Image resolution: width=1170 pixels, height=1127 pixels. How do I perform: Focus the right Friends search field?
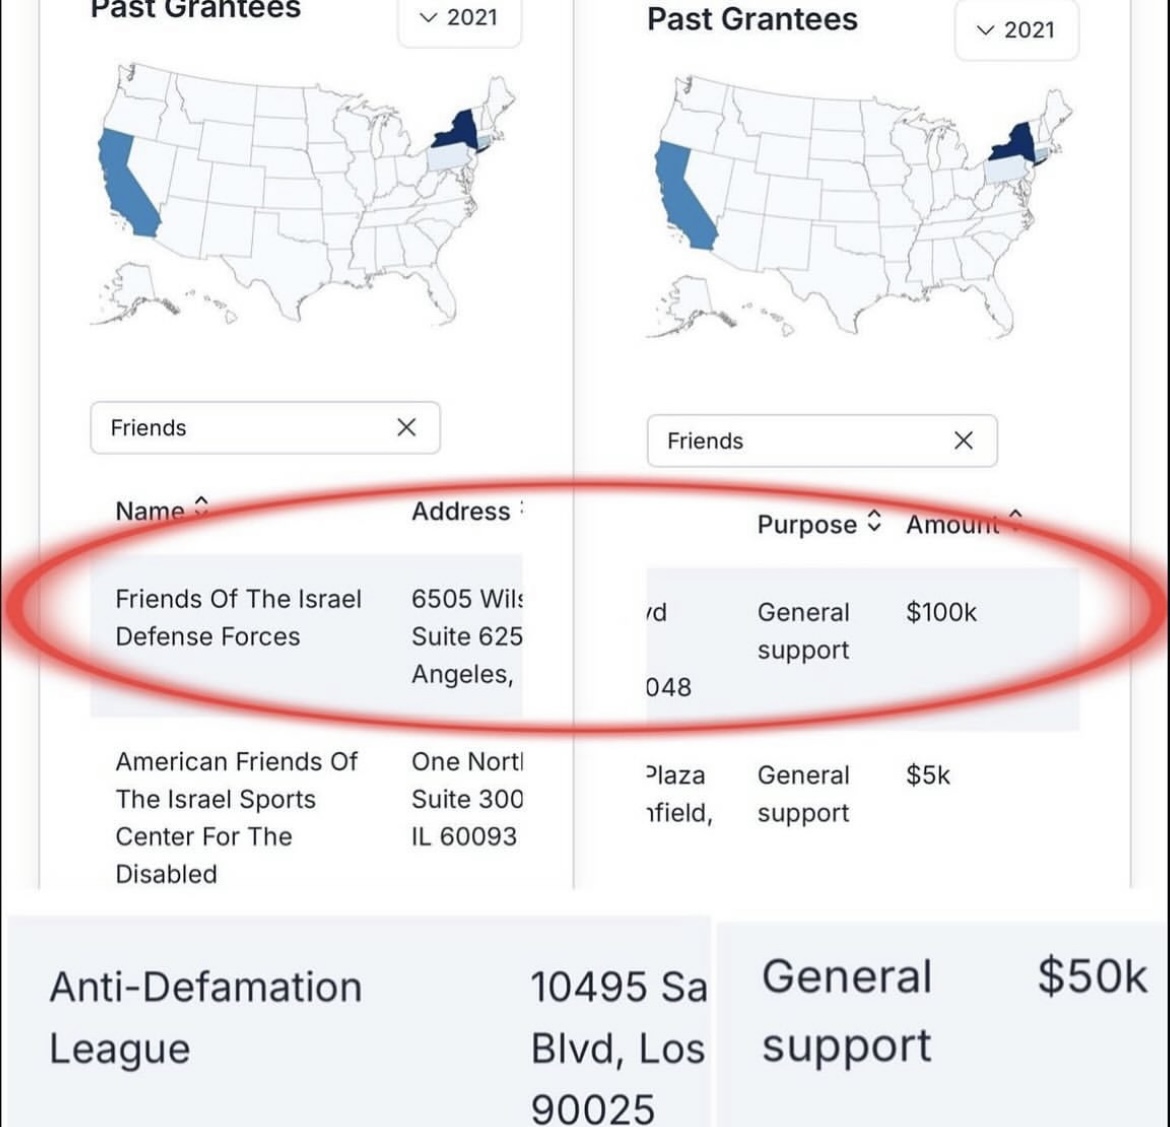click(807, 440)
